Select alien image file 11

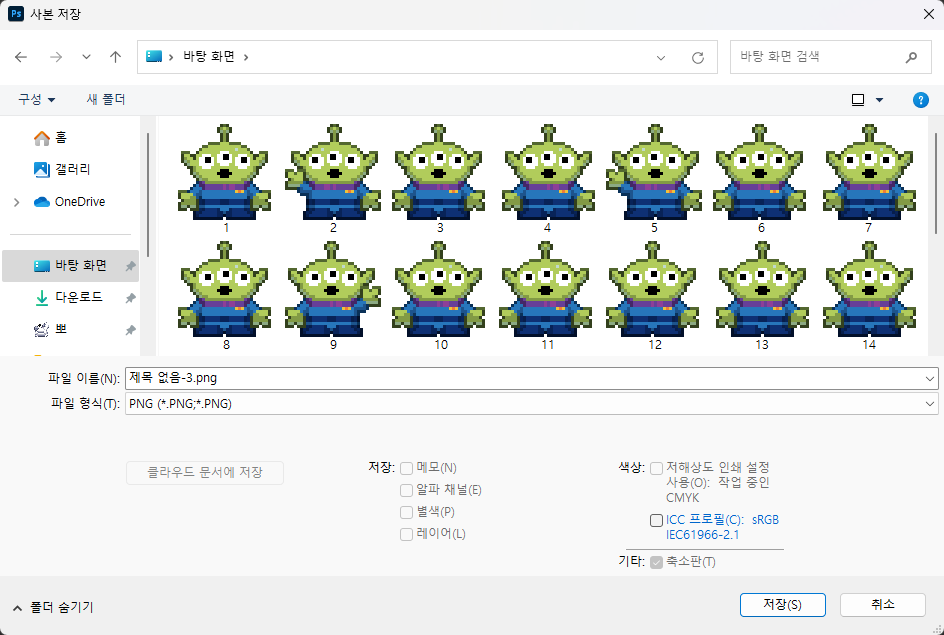[x=547, y=296]
